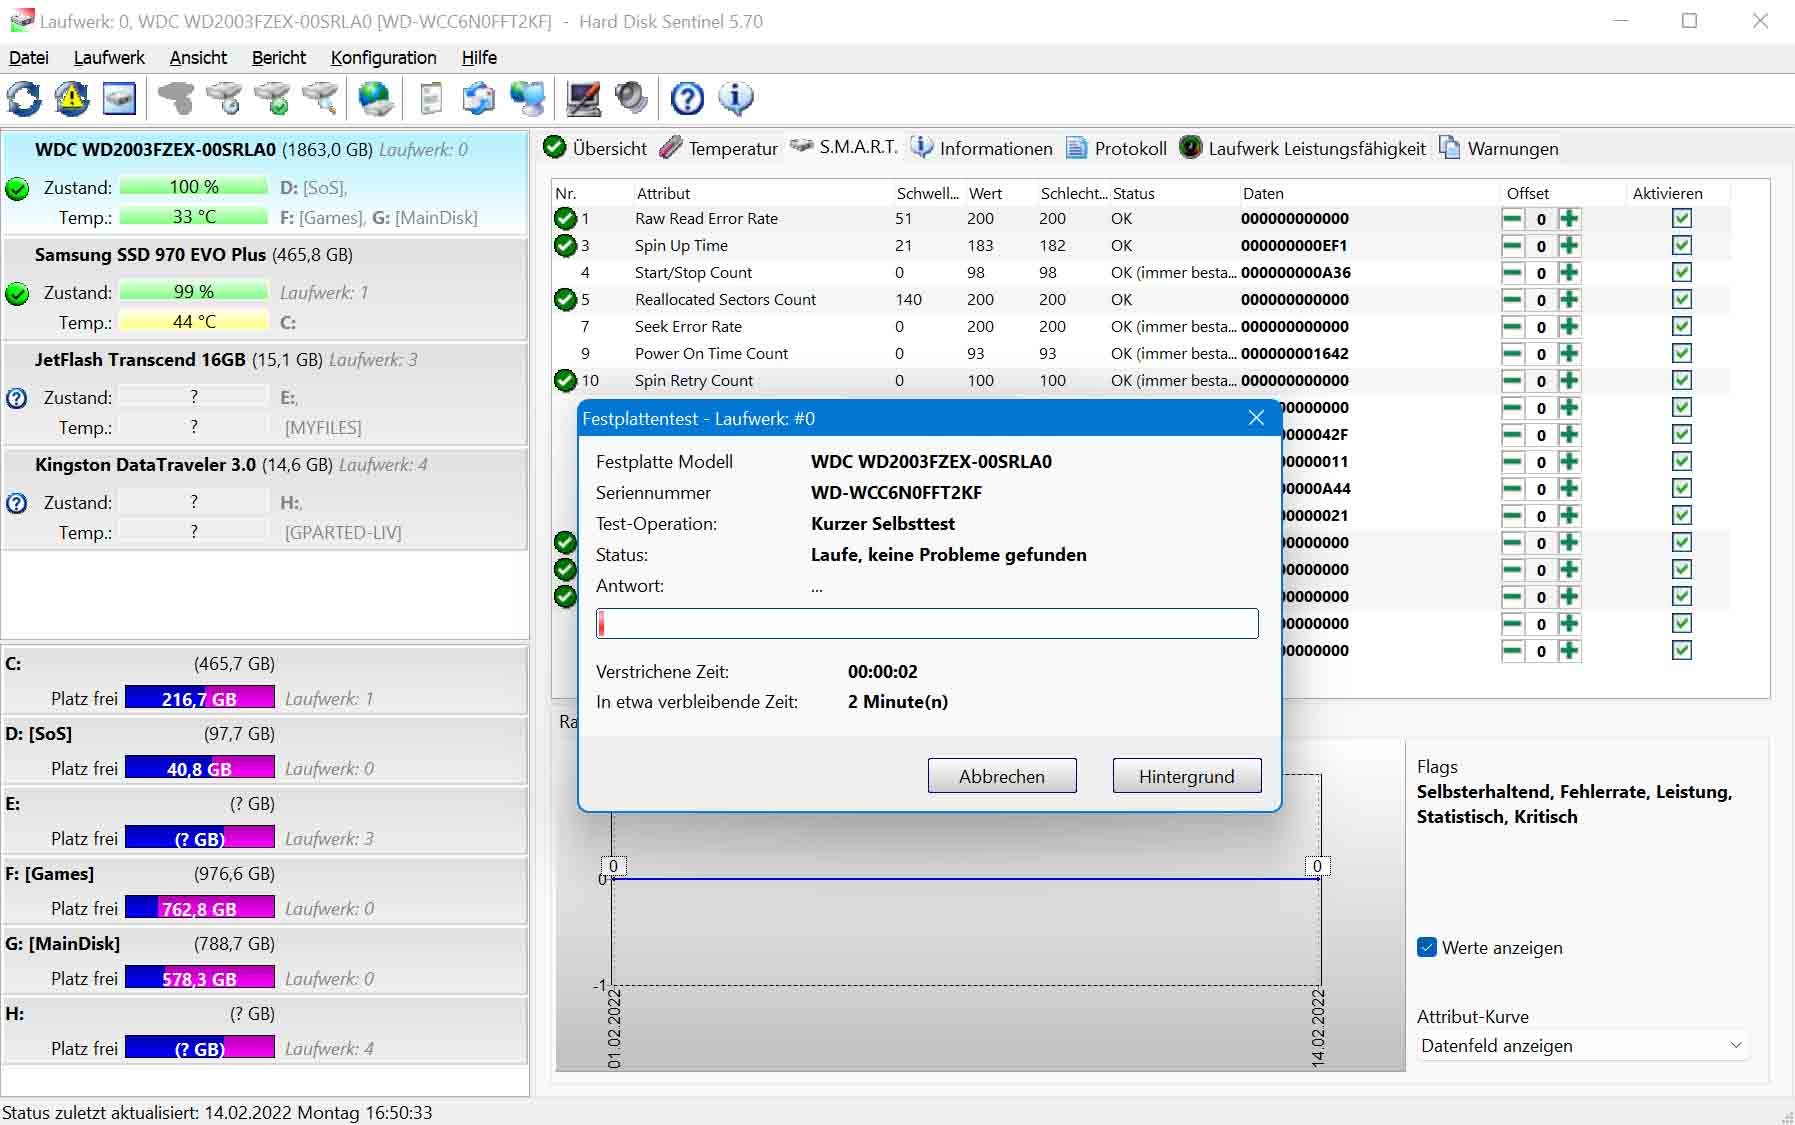This screenshot has width=1795, height=1125.
Task: Click the blue disk panel toolbar icon
Action: (120, 98)
